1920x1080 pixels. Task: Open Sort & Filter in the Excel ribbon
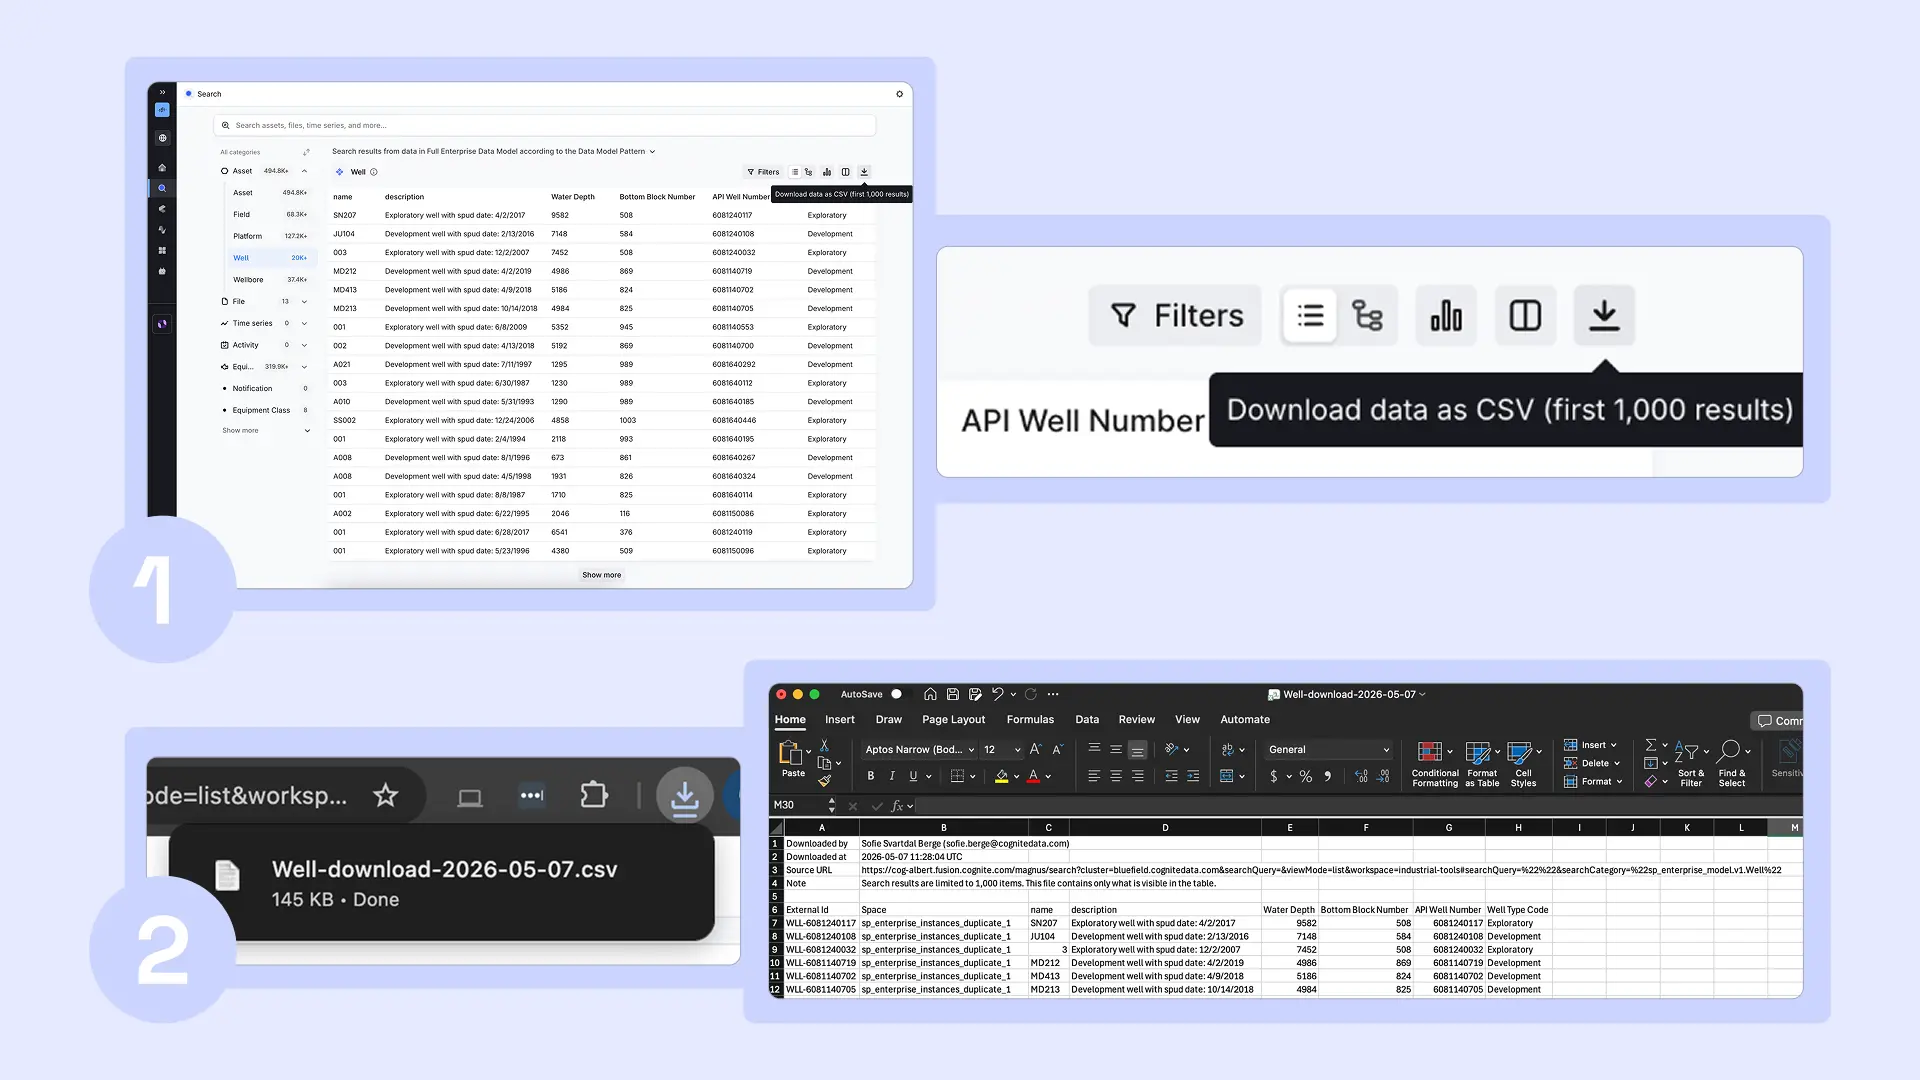pos(1690,765)
